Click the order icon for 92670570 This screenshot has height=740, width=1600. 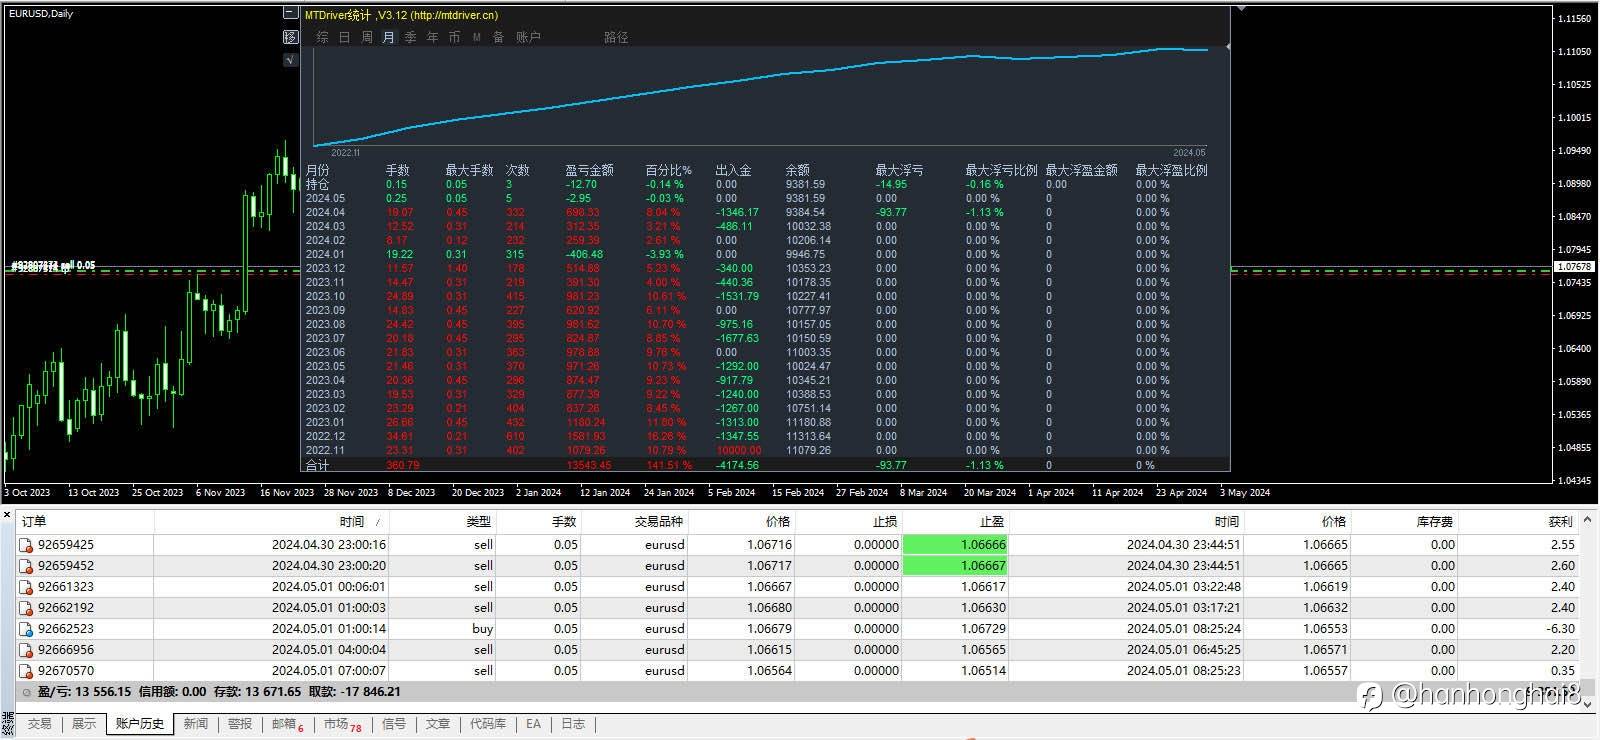pyautogui.click(x=27, y=671)
